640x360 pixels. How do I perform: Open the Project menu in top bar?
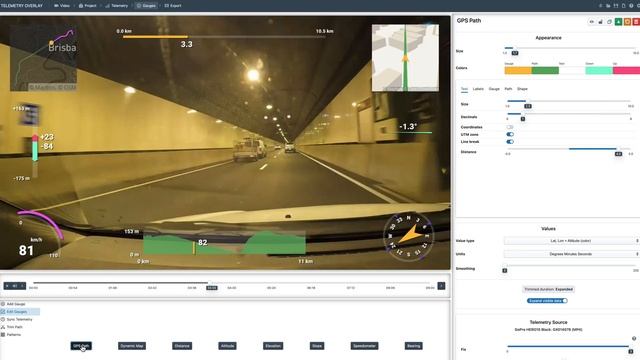click(x=87, y=6)
